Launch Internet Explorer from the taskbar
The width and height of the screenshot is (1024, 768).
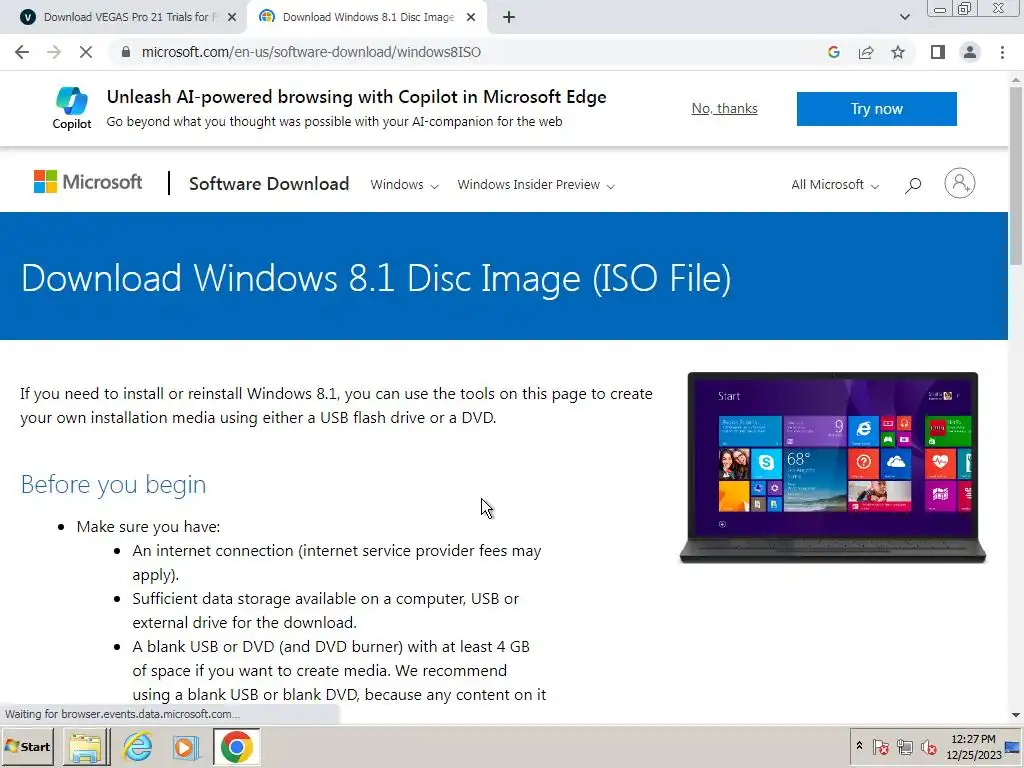click(137, 746)
